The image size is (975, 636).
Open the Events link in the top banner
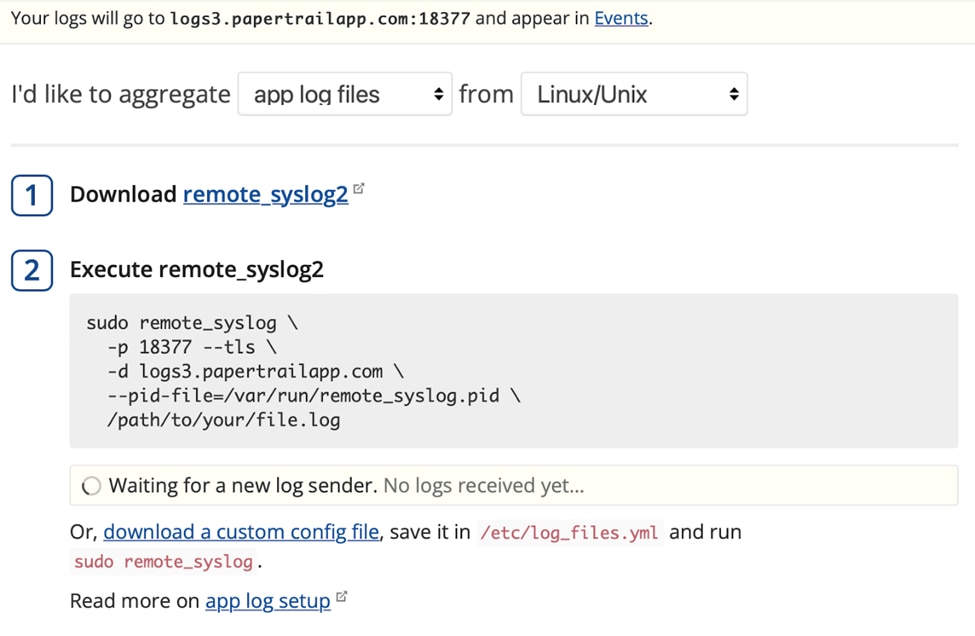[x=621, y=18]
